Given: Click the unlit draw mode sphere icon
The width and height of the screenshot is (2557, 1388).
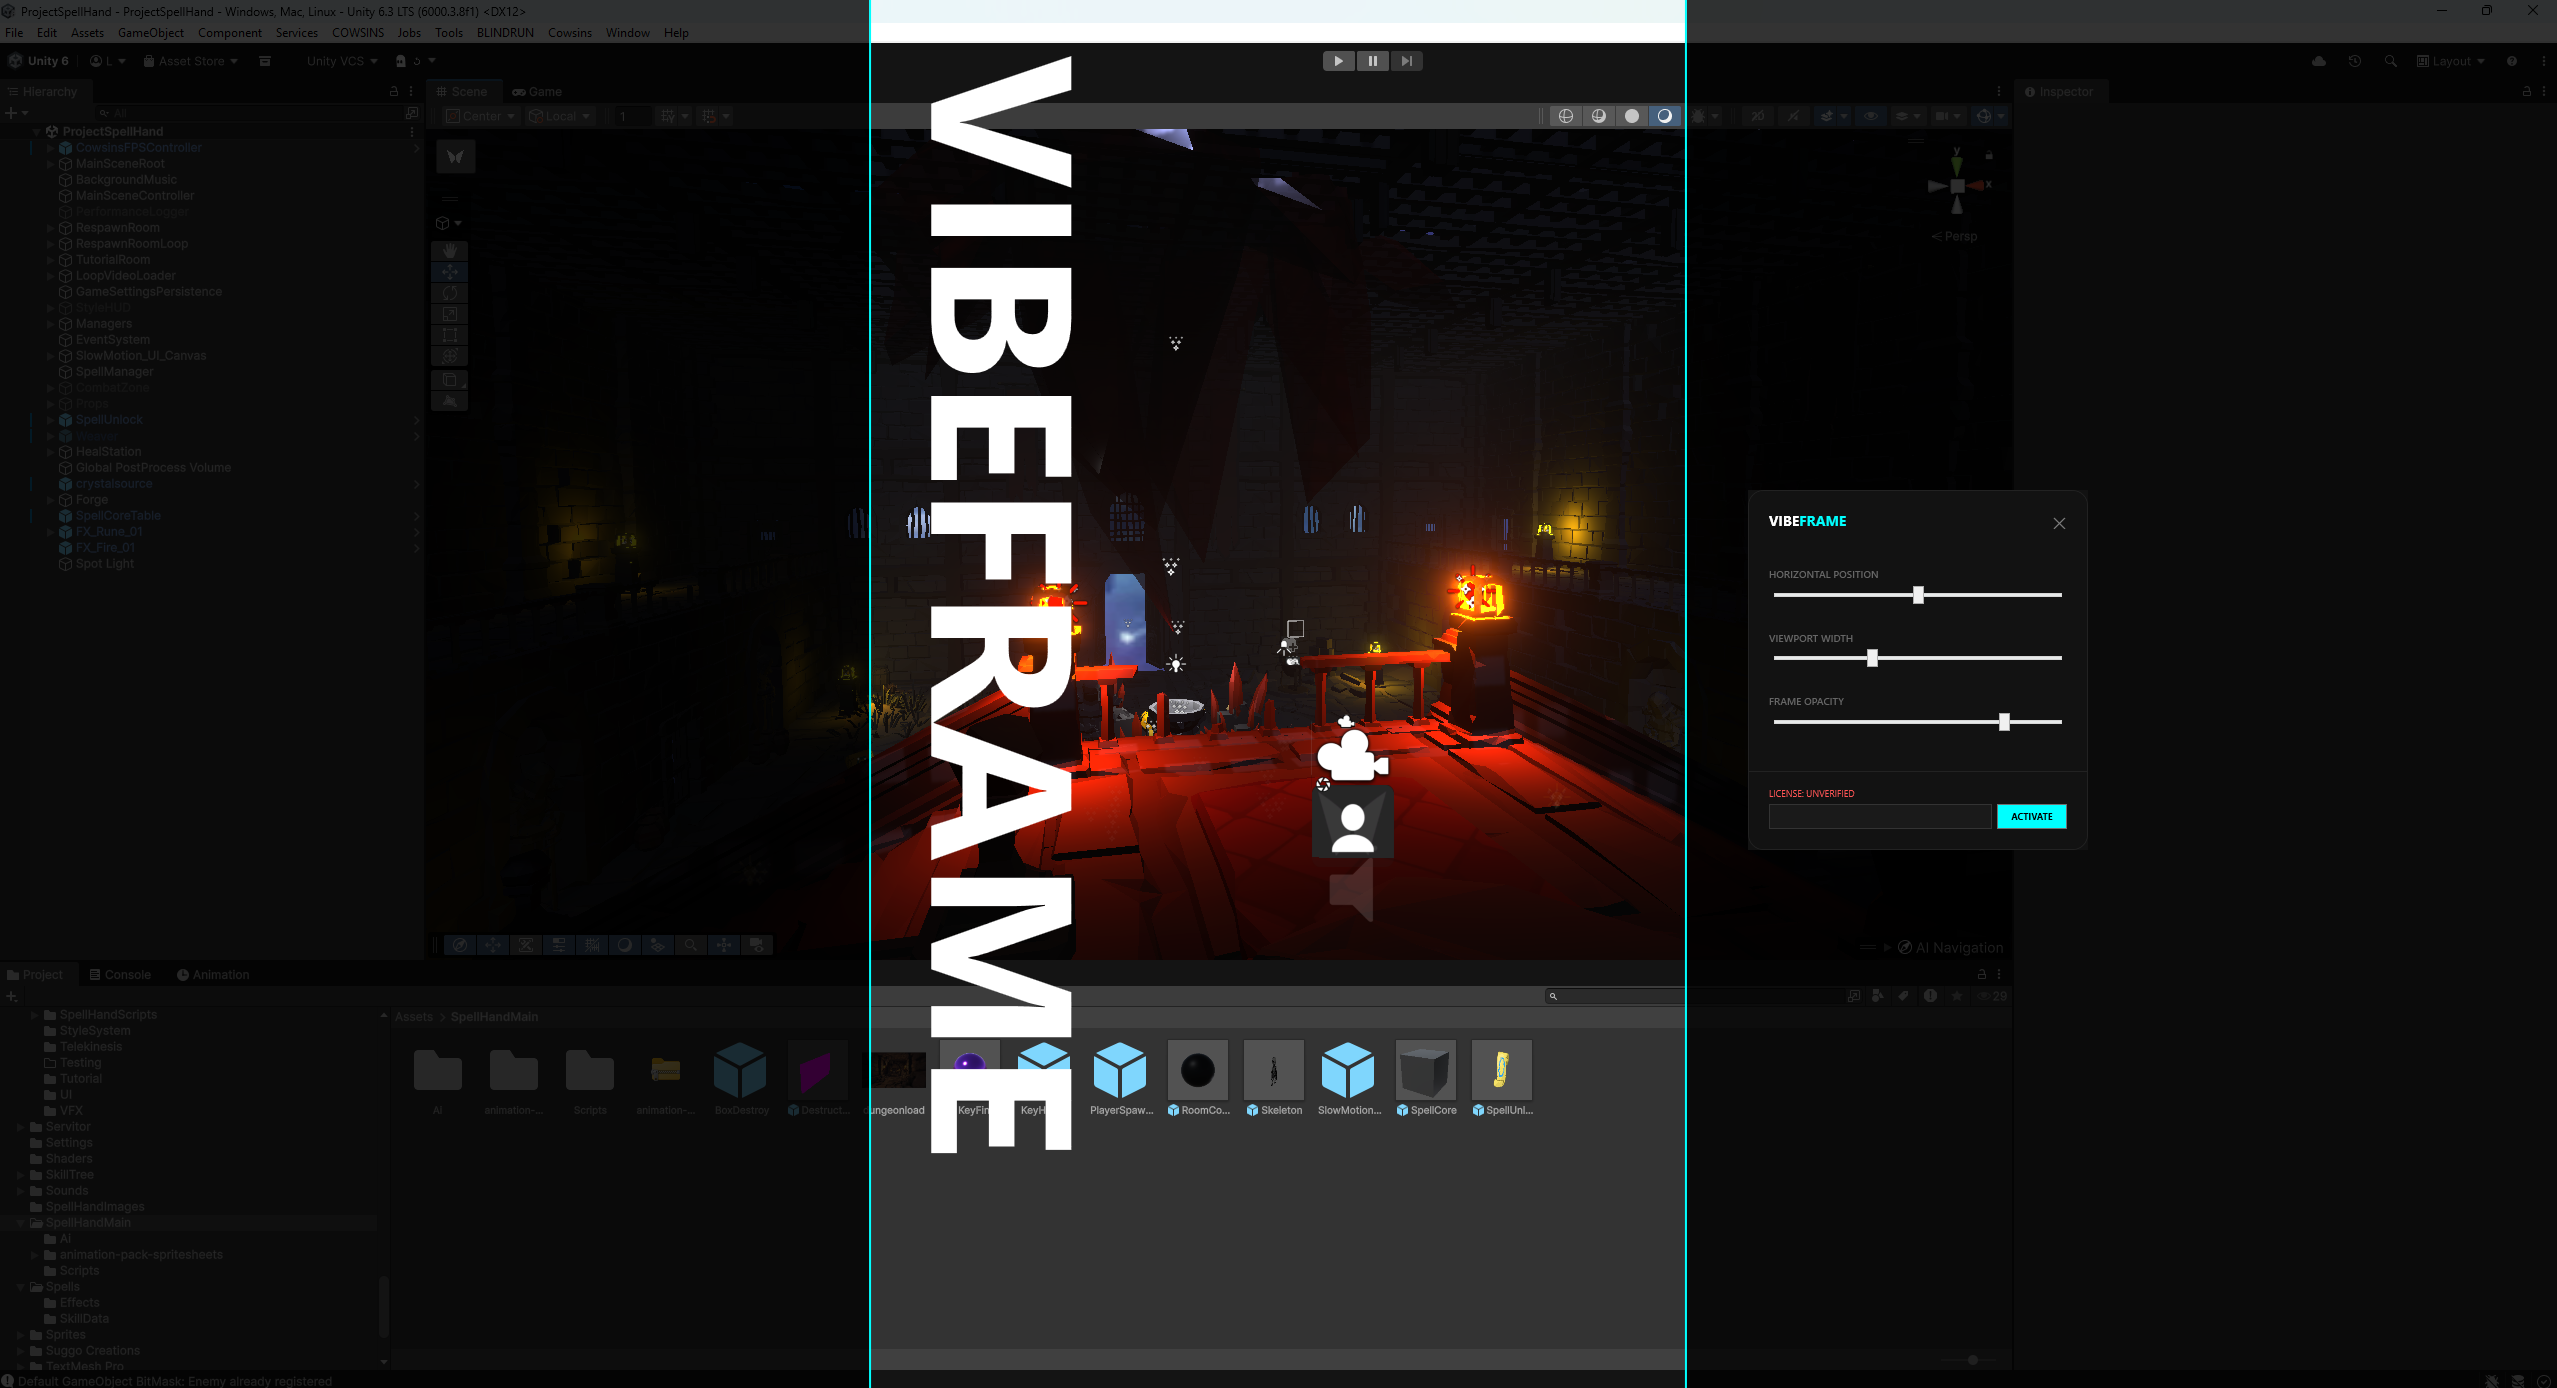Looking at the screenshot, I should [x=1632, y=116].
